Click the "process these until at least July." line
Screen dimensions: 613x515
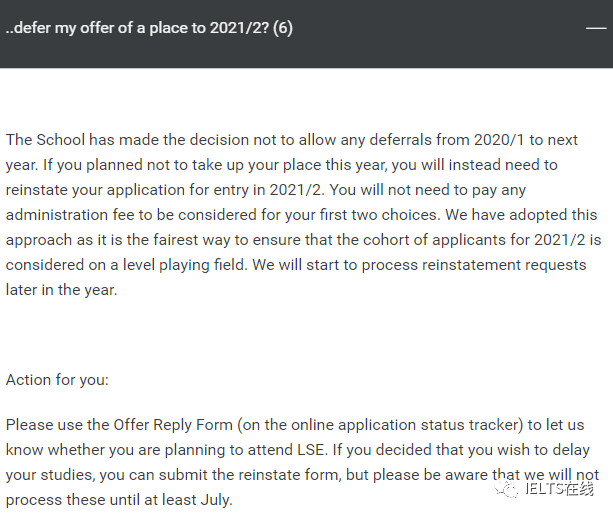(x=119, y=500)
